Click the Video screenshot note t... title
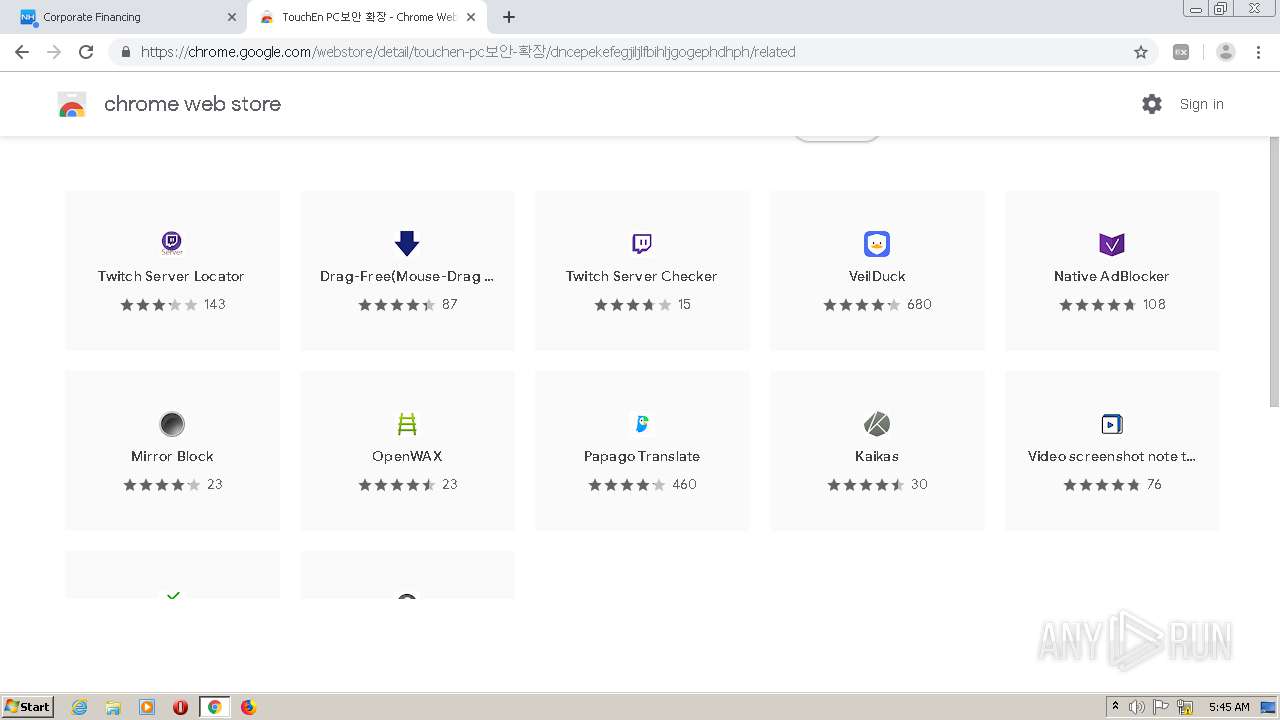Viewport: 1280px width, 720px height. click(1112, 456)
